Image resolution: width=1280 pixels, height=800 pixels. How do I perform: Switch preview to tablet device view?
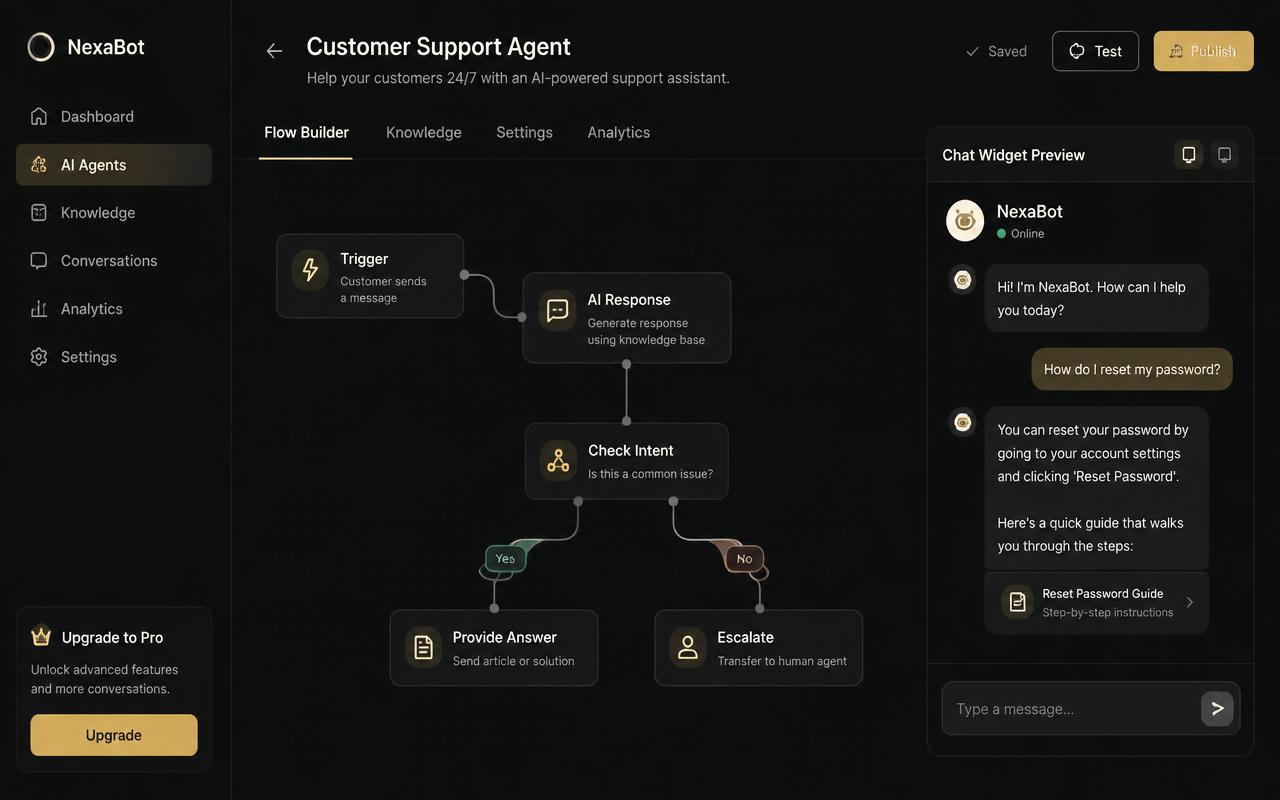click(1224, 155)
